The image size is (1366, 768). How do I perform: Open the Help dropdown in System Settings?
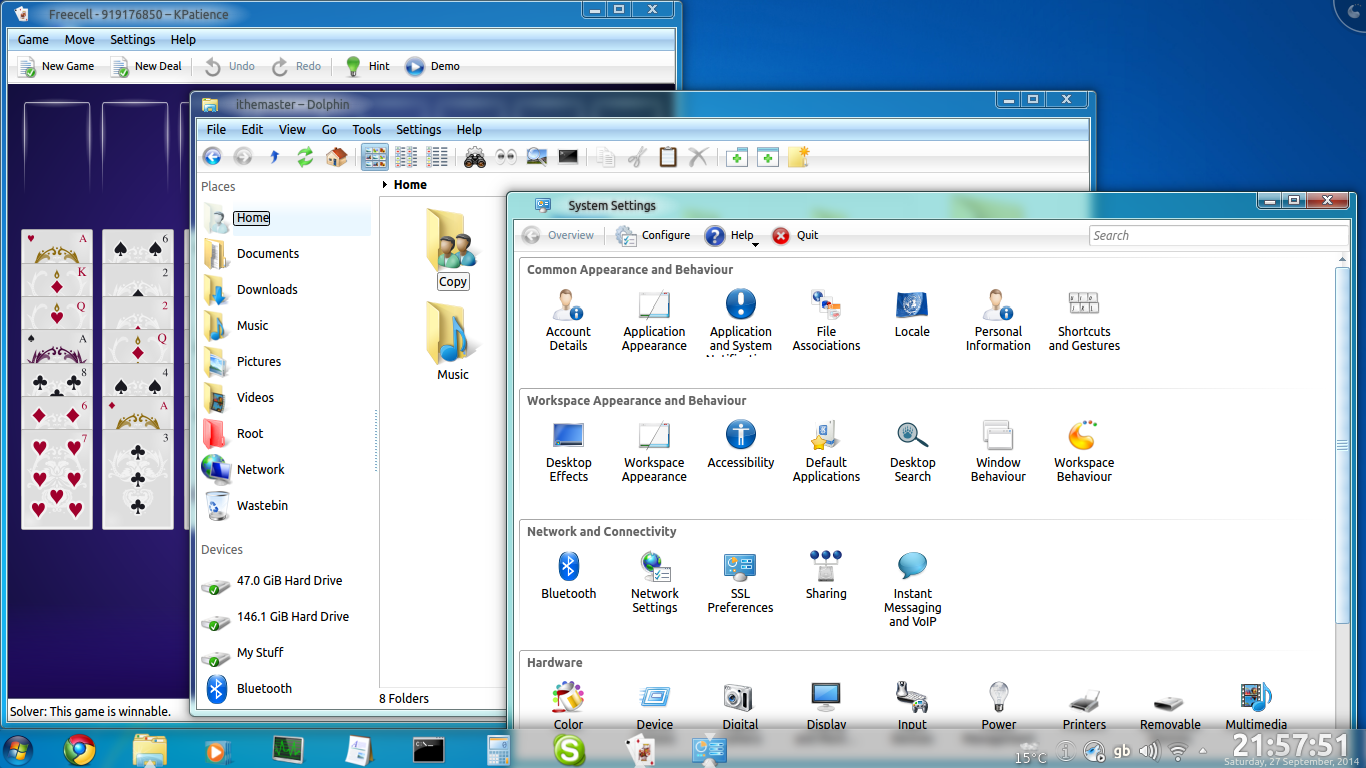pyautogui.click(x=731, y=236)
